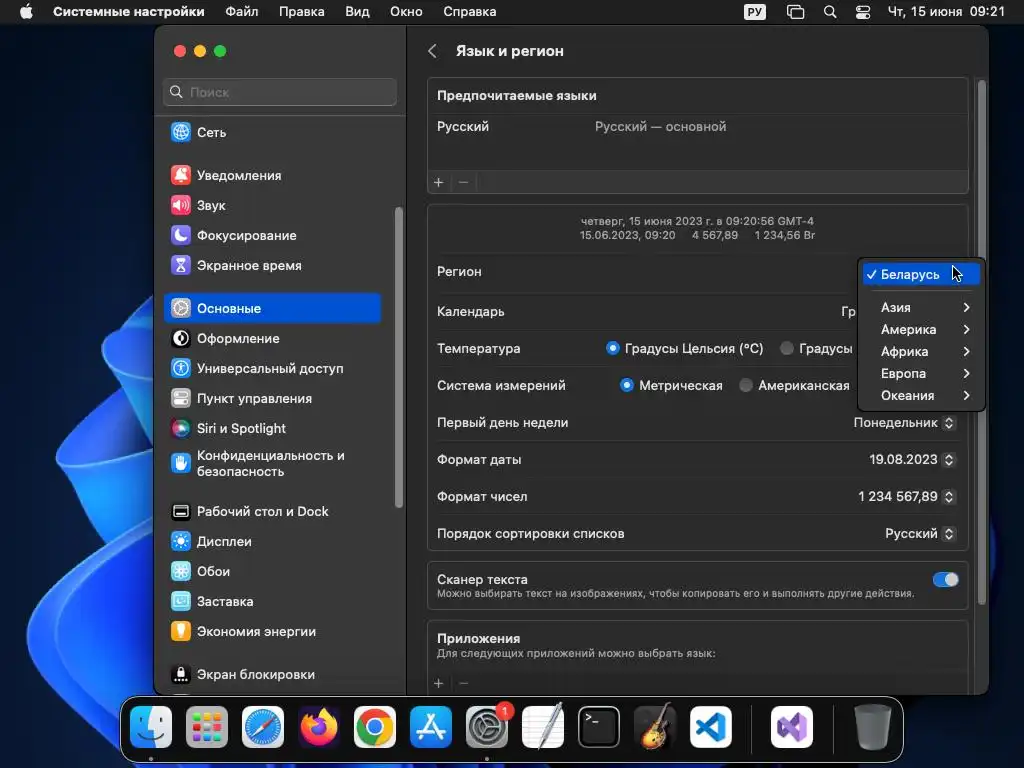
Task: Choose Метрическая measurement system
Action: coord(627,385)
